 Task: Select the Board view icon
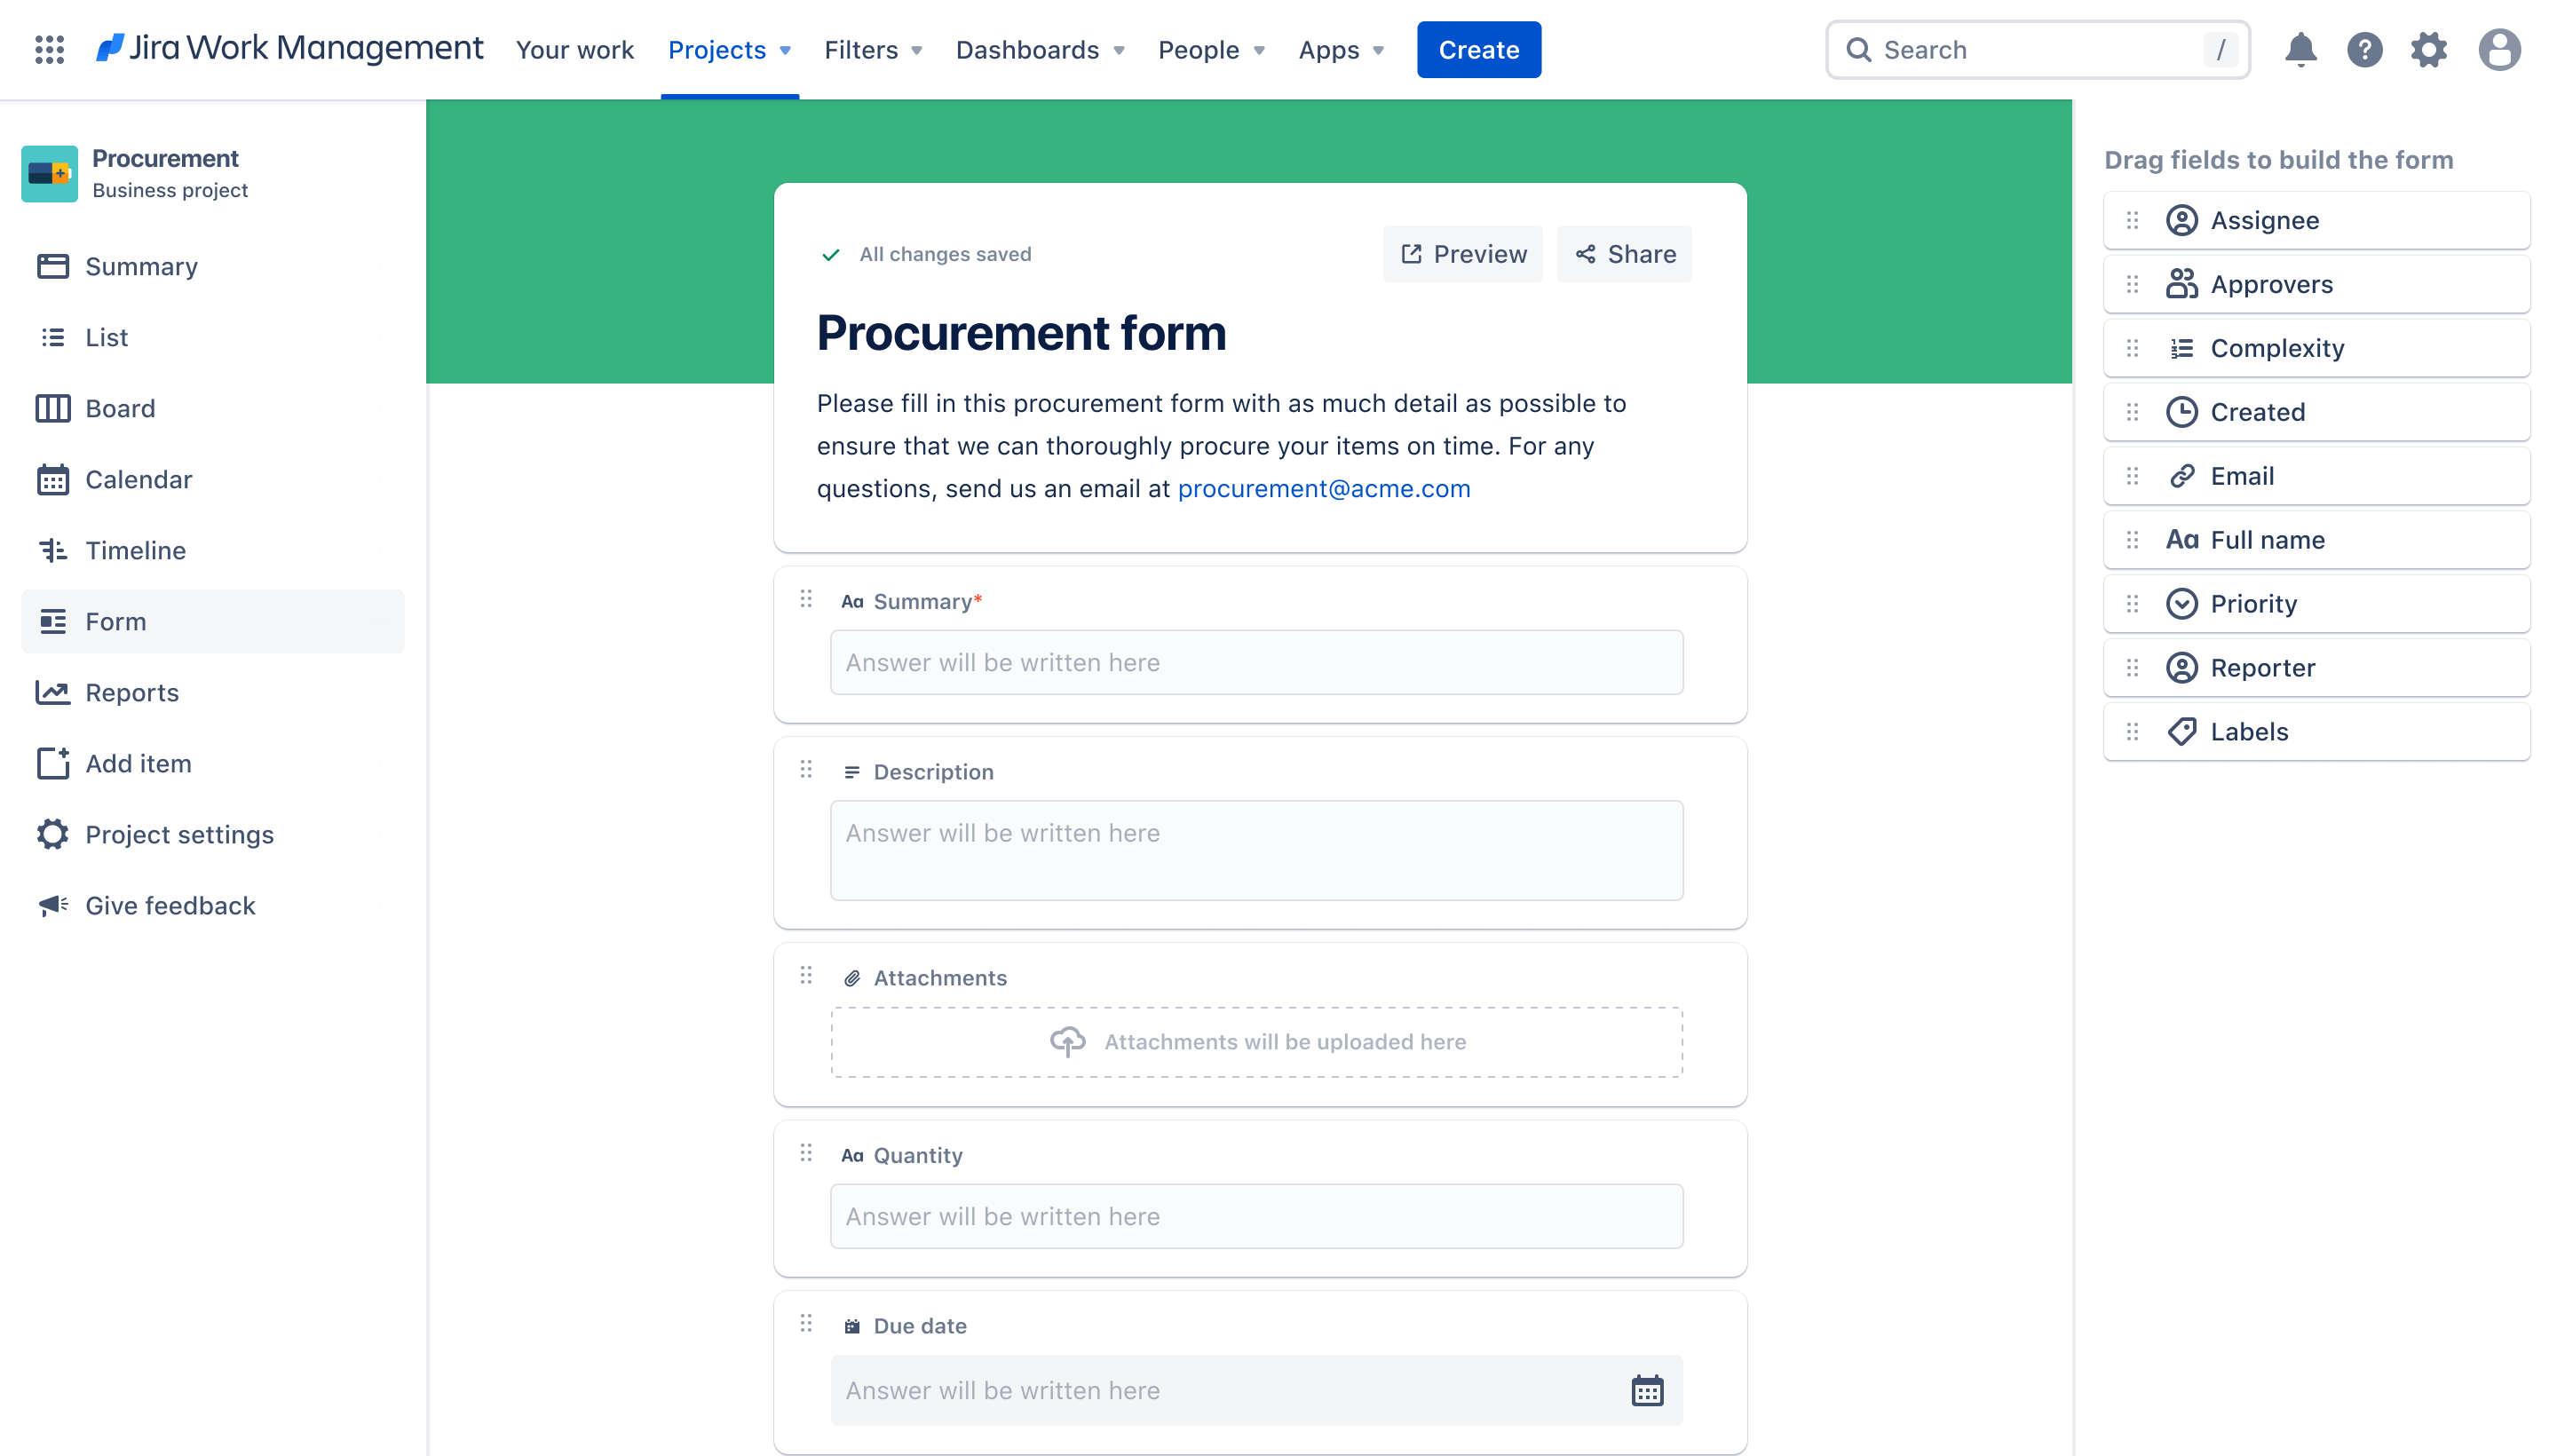pyautogui.click(x=51, y=408)
